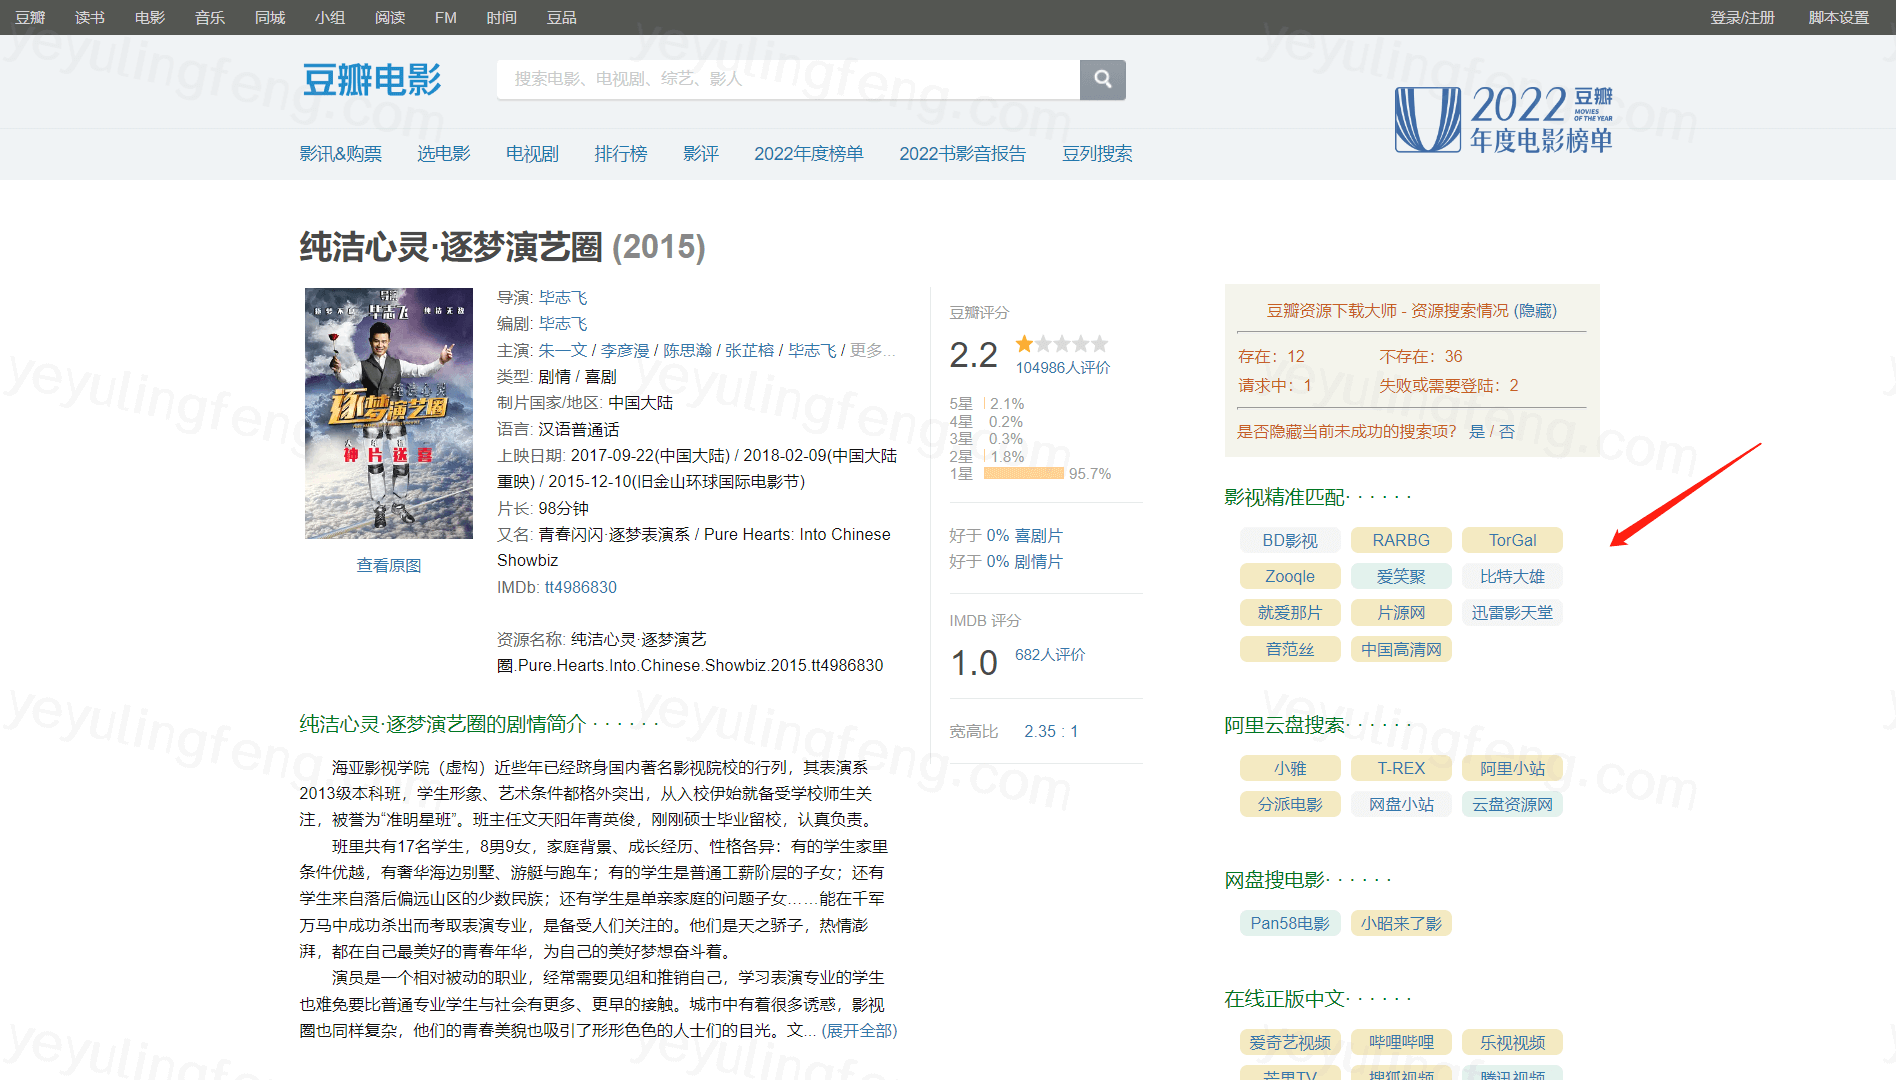
Task: Click the search magnifier button
Action: tap(1102, 79)
